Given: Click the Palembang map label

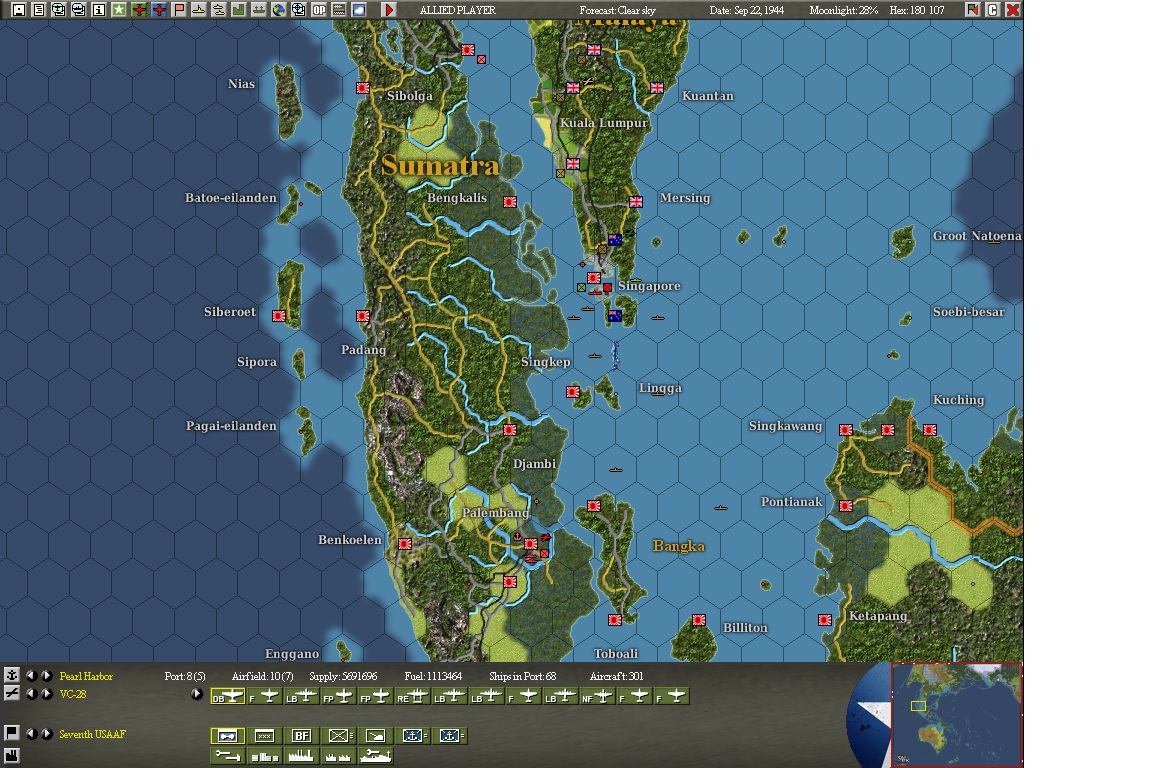Looking at the screenshot, I should click(495, 512).
